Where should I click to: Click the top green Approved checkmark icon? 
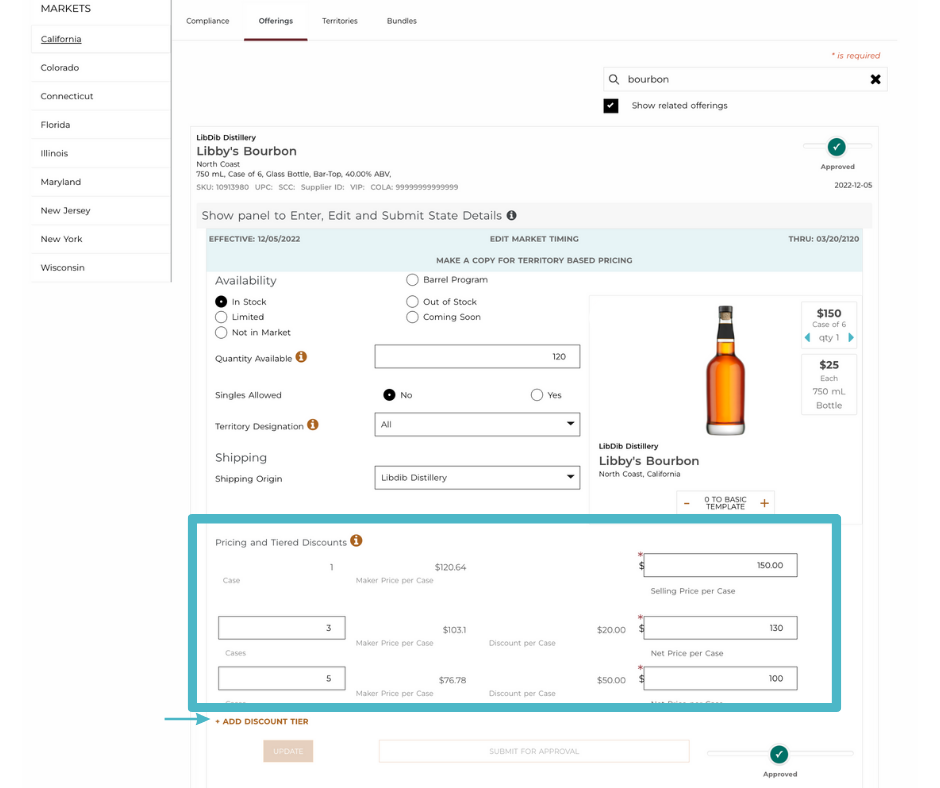(x=837, y=147)
